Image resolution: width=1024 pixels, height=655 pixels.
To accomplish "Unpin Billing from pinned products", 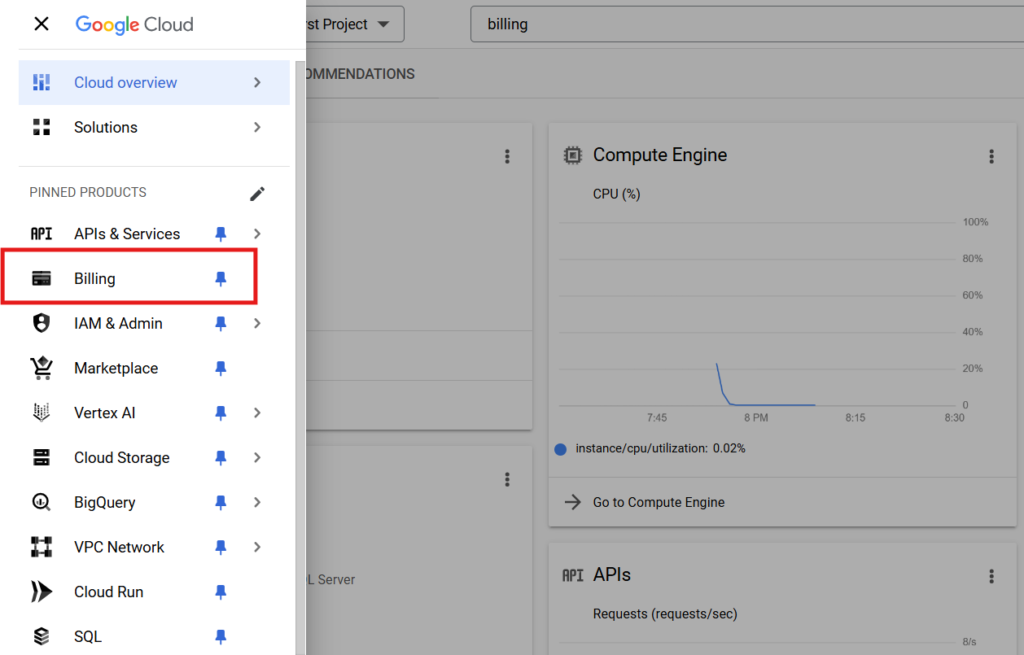I will pyautogui.click(x=221, y=279).
